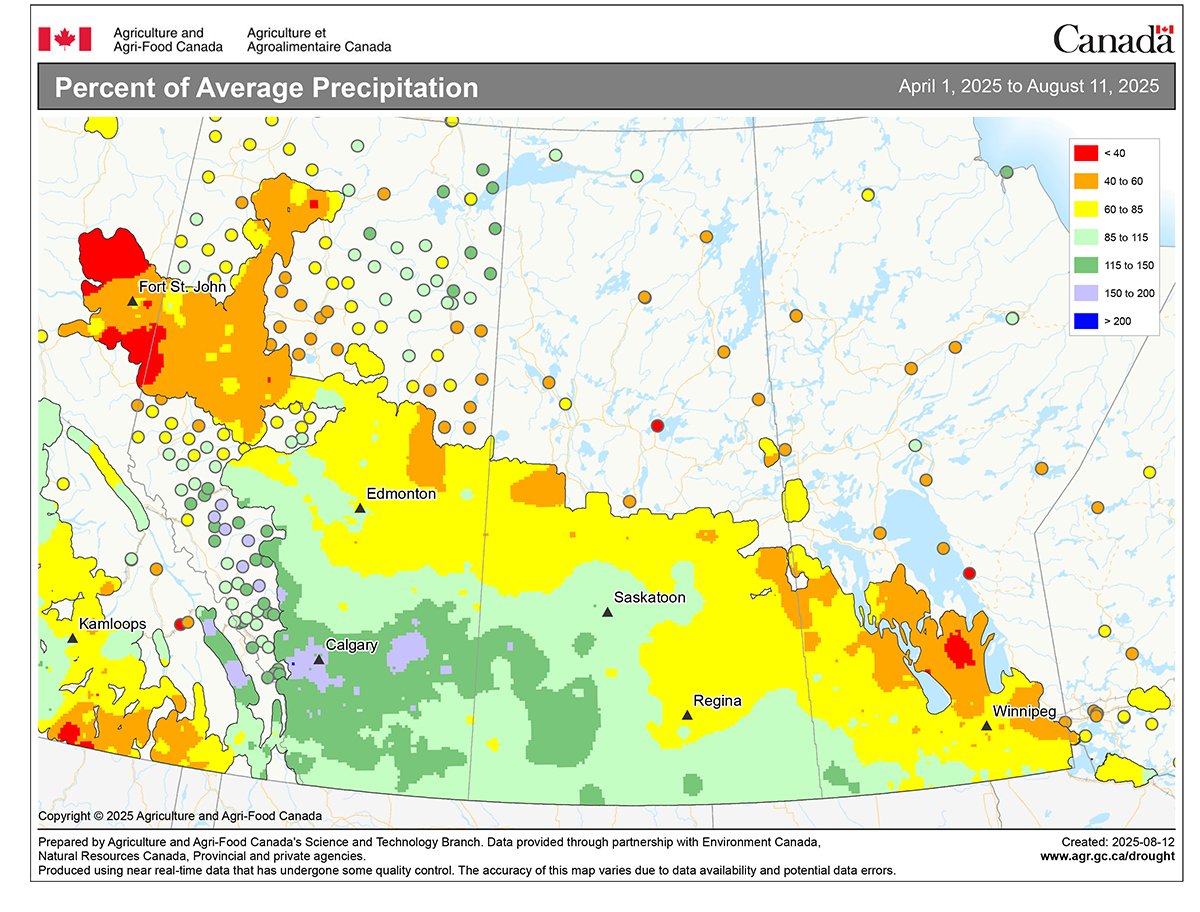Click the red station dot in northern Saskatchewan
Image resolution: width=1200 pixels, height=912 pixels.
(x=657, y=426)
